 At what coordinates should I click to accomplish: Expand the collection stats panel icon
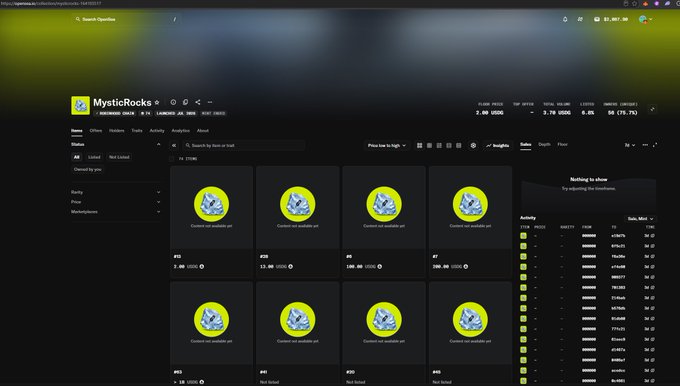[x=652, y=109]
